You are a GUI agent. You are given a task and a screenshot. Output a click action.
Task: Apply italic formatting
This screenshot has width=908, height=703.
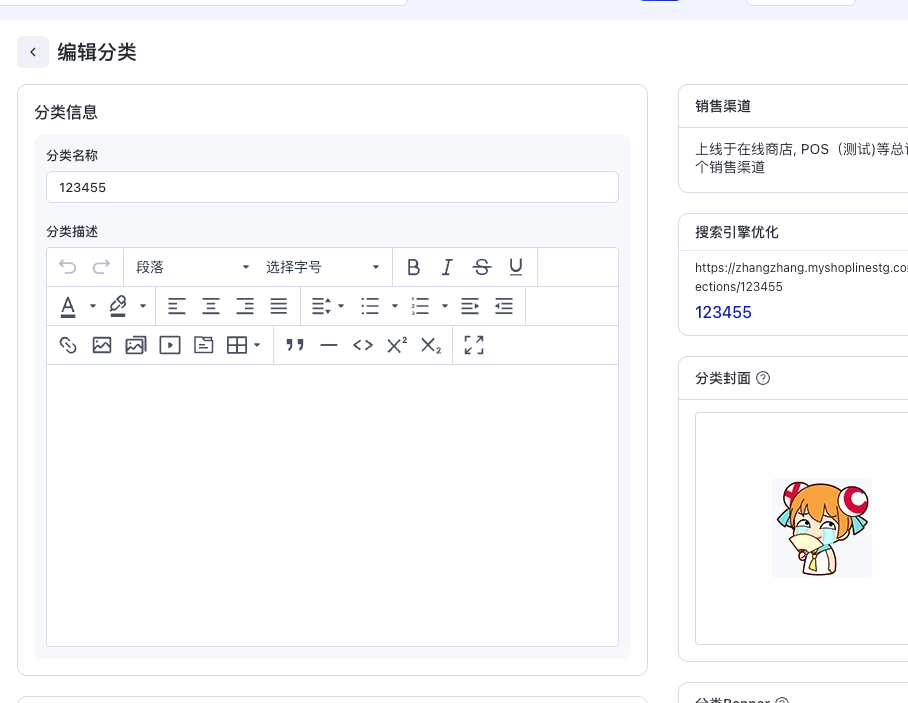coord(447,267)
